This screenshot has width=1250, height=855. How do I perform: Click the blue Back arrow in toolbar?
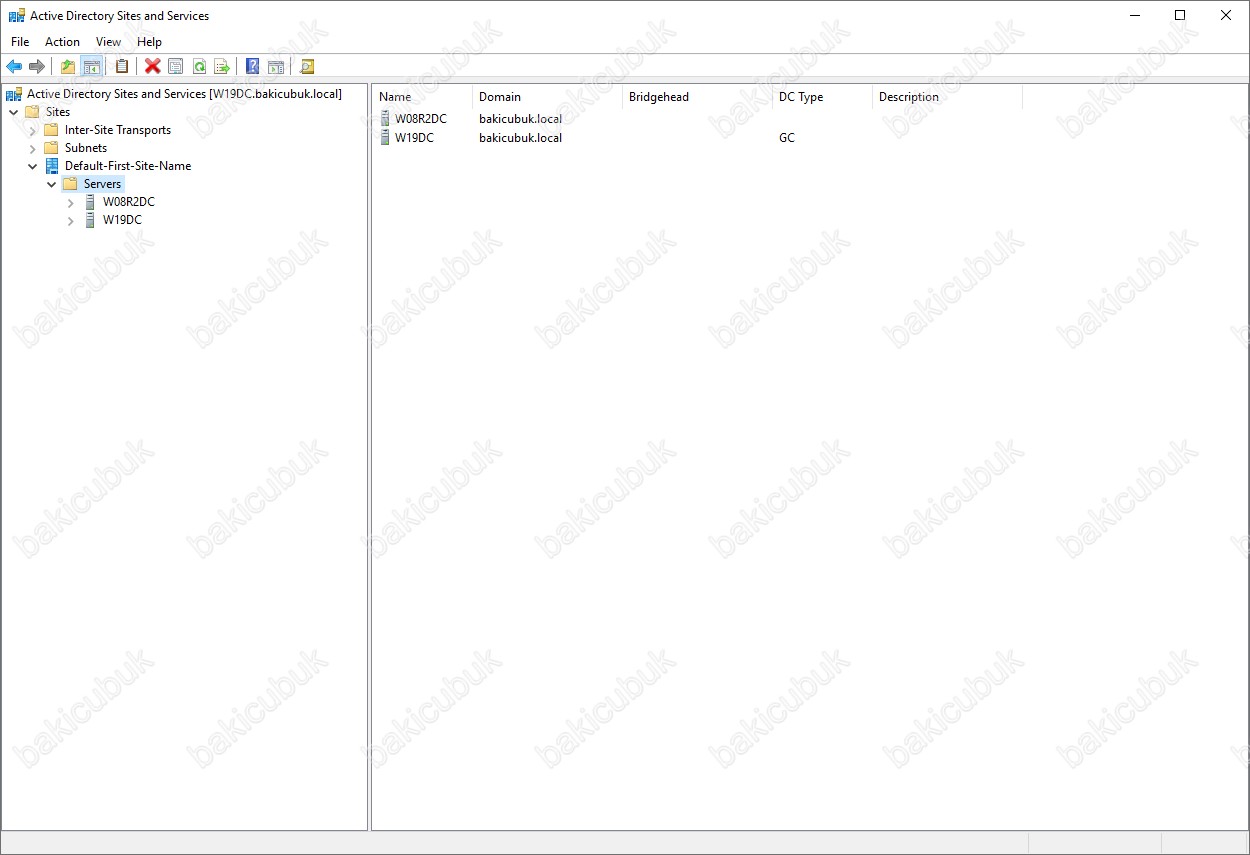[14, 67]
